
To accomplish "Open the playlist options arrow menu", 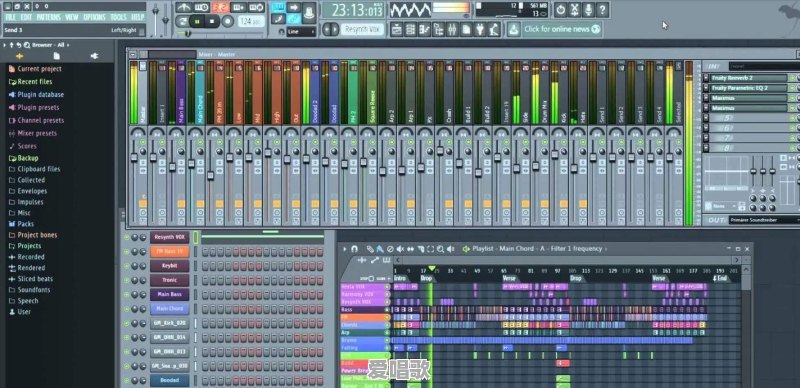I will (x=345, y=249).
